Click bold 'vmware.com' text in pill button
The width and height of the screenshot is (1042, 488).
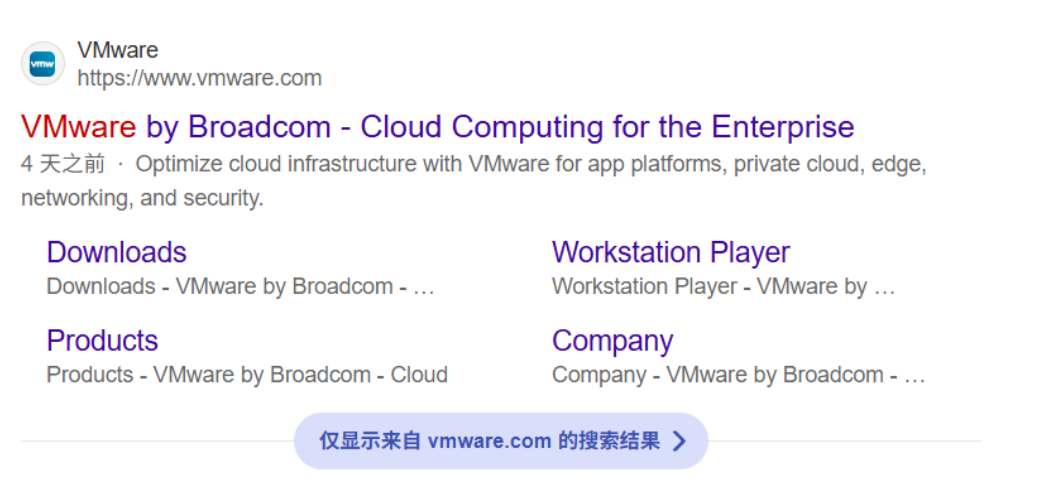489,441
